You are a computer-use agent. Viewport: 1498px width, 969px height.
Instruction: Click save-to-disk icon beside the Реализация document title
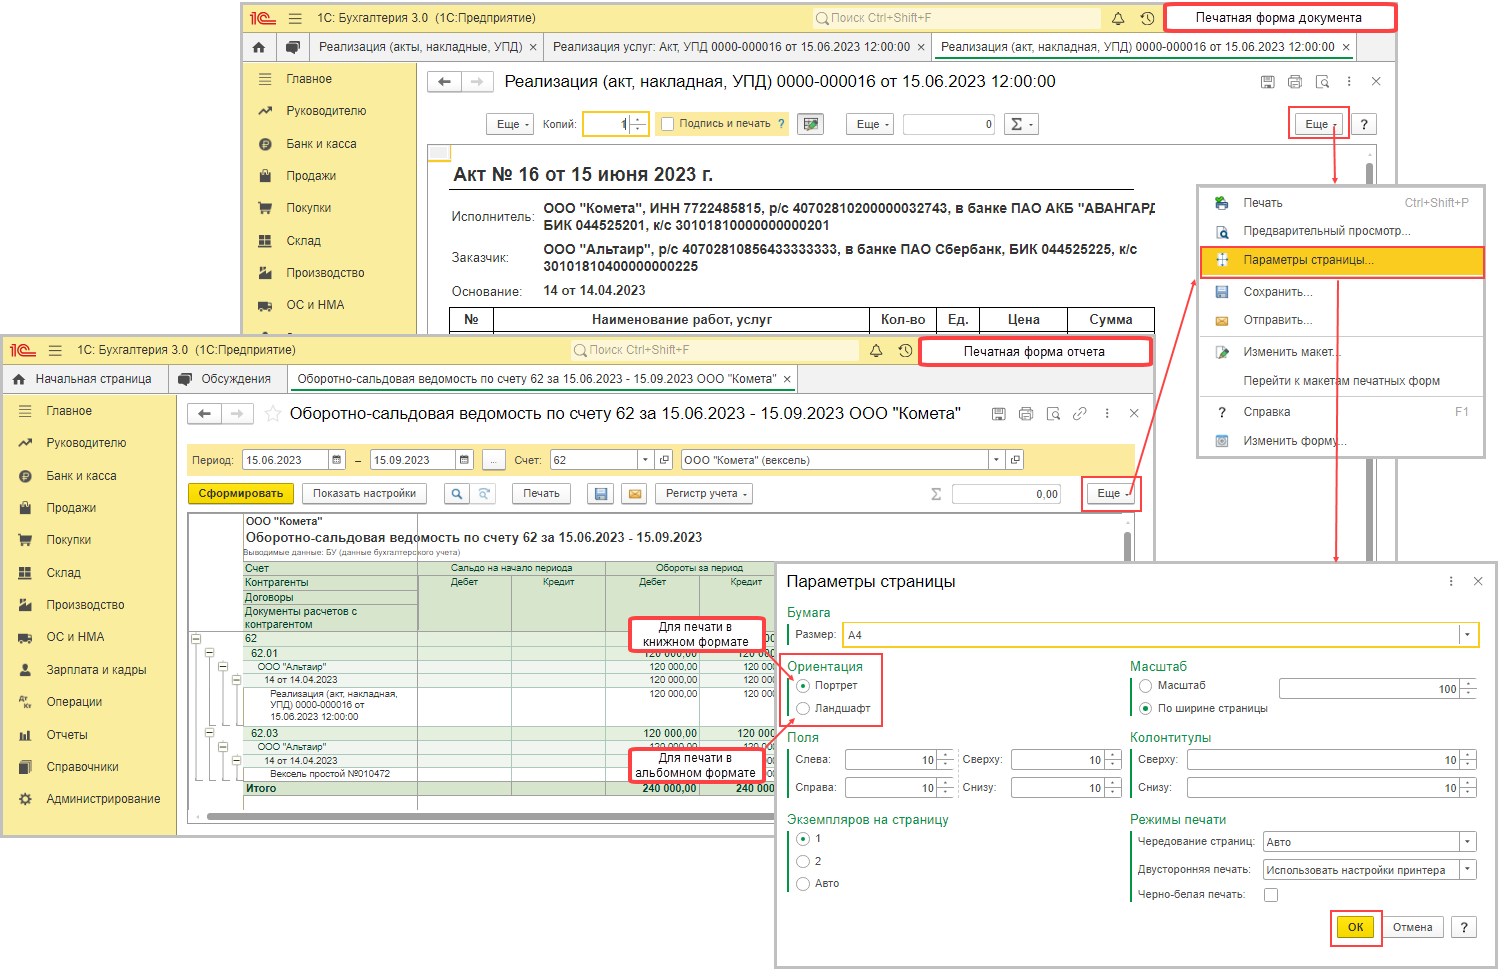(x=1268, y=82)
